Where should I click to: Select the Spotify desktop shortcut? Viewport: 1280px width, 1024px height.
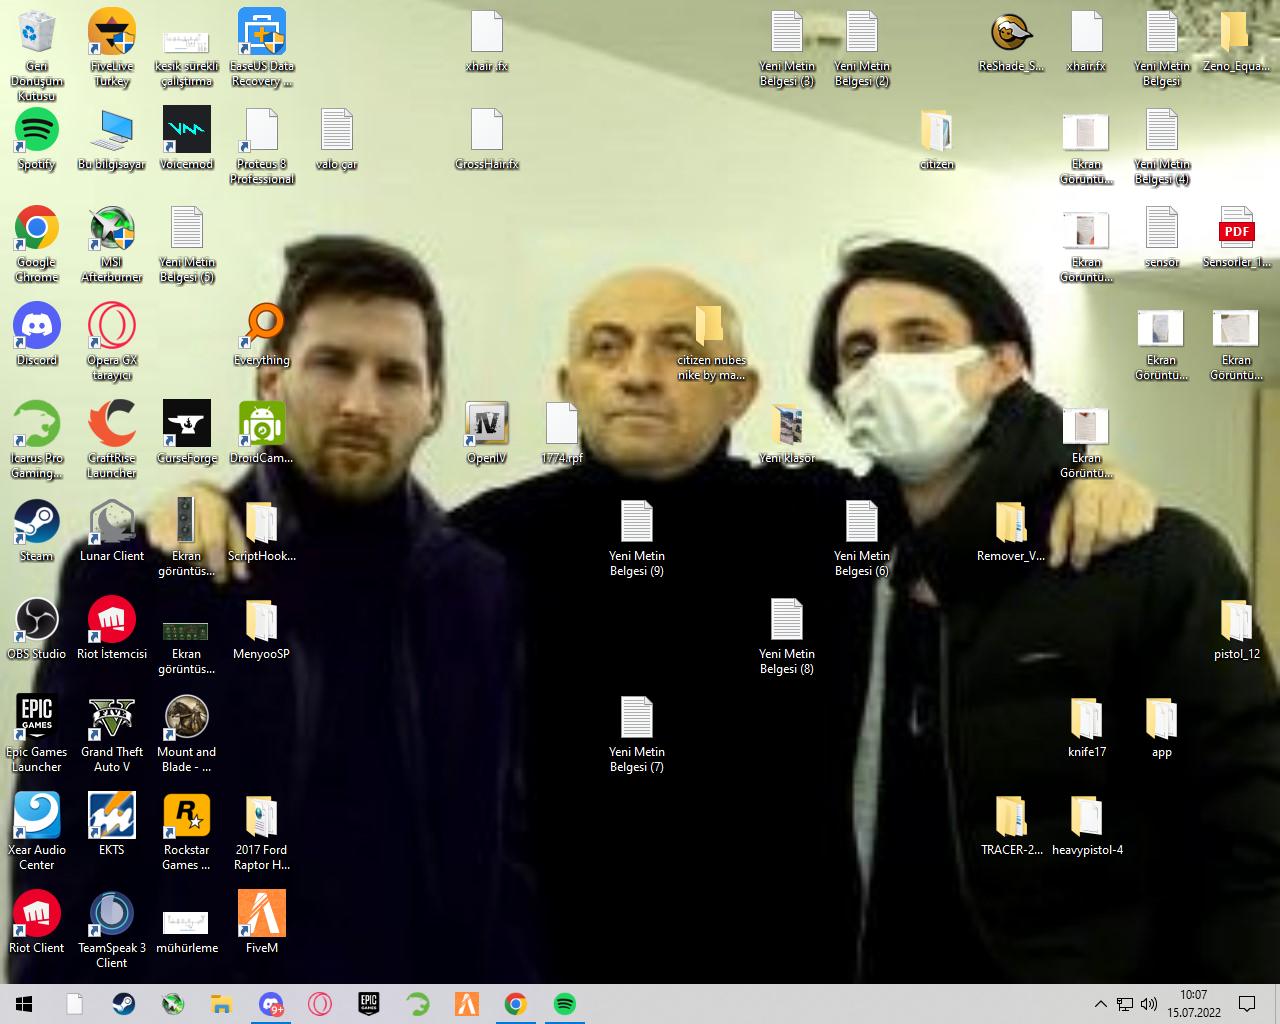(37, 138)
